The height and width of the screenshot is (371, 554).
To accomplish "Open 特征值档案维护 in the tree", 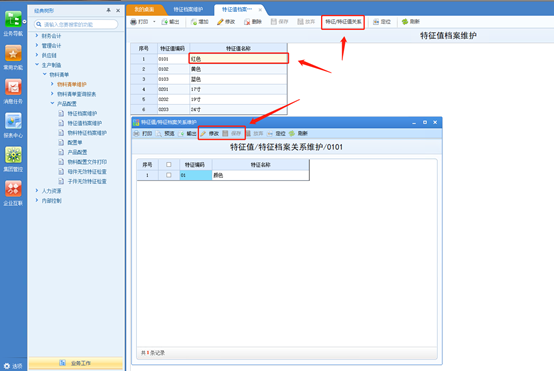I will pyautogui.click(x=85, y=123).
